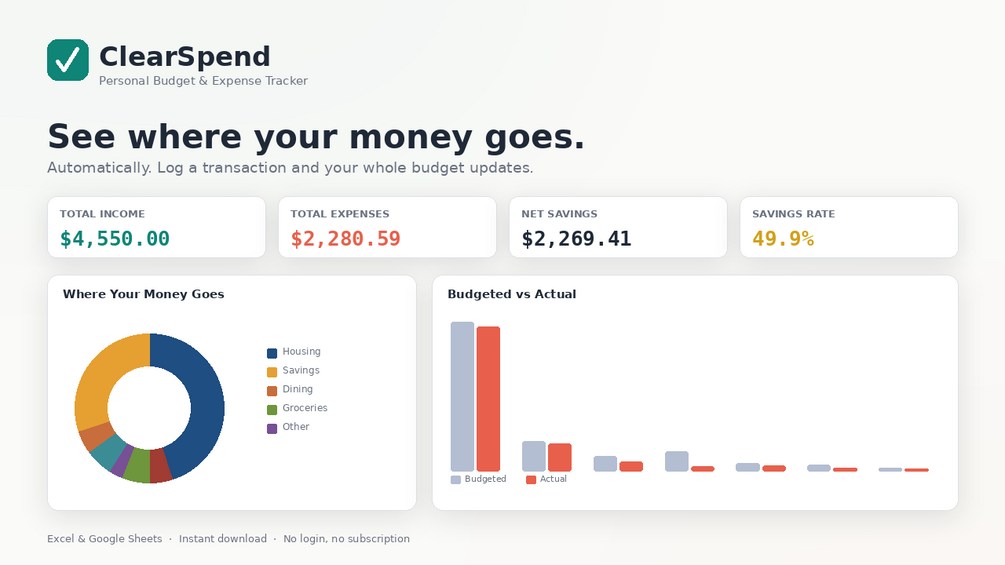
Task: Select the Savings Rate 49.9% card
Action: pyautogui.click(x=849, y=227)
